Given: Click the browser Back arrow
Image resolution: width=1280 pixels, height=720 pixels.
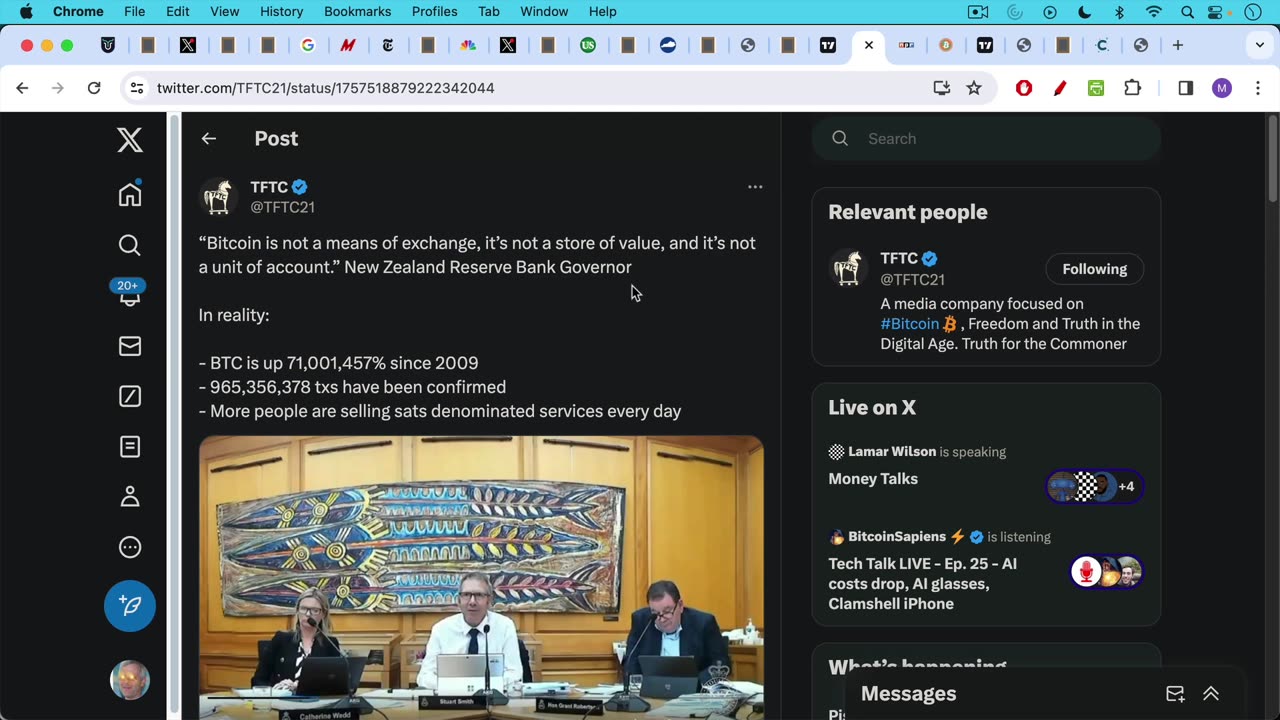Looking at the screenshot, I should [x=22, y=88].
